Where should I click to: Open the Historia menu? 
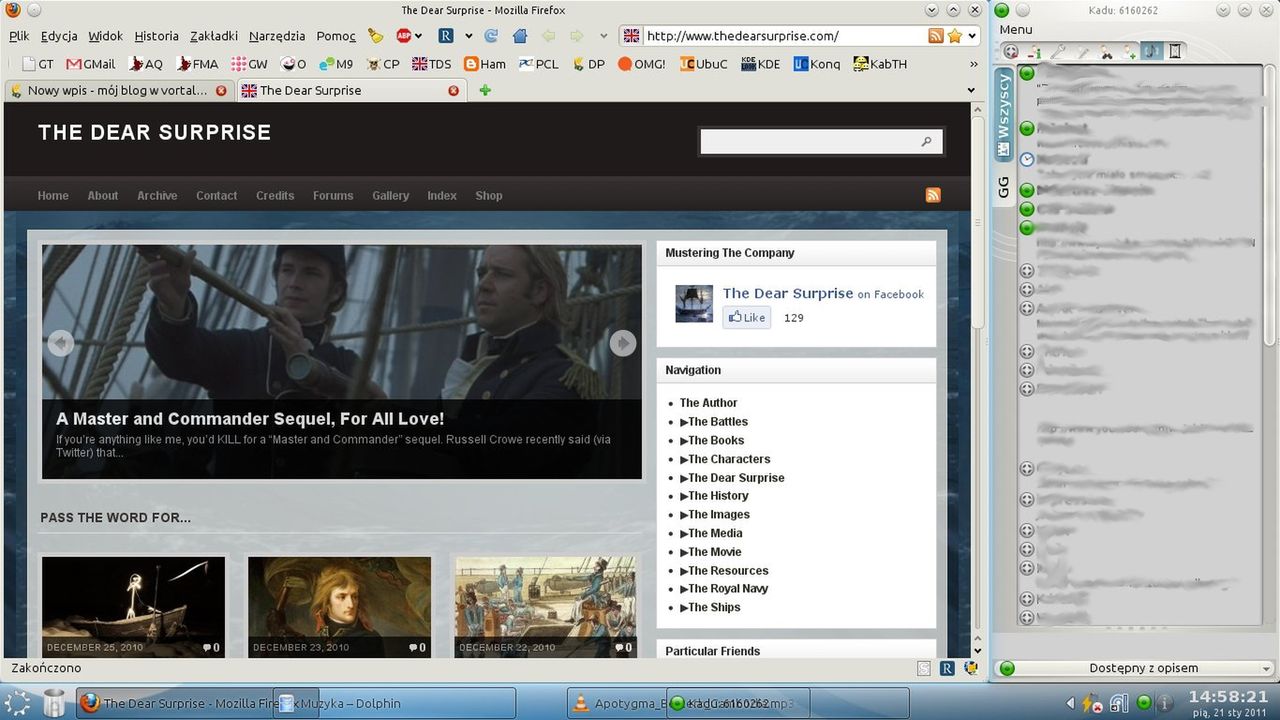(x=156, y=36)
